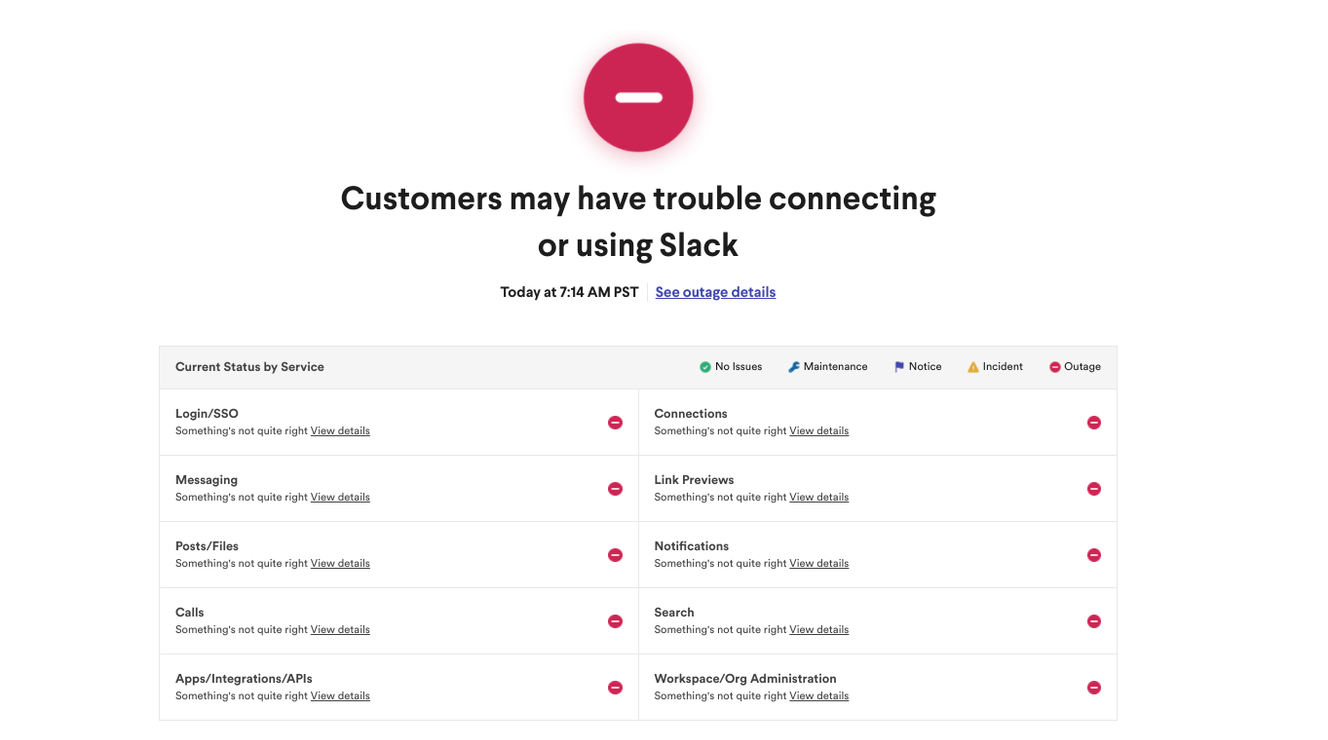Open the See outage details link
The image size is (1328, 740).
(x=715, y=292)
